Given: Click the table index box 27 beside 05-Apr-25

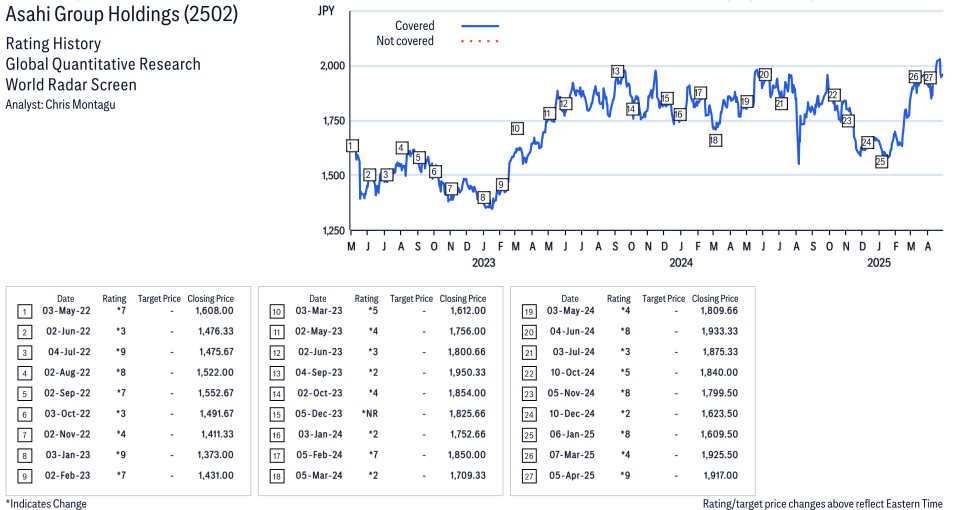Looking at the screenshot, I should point(529,477).
